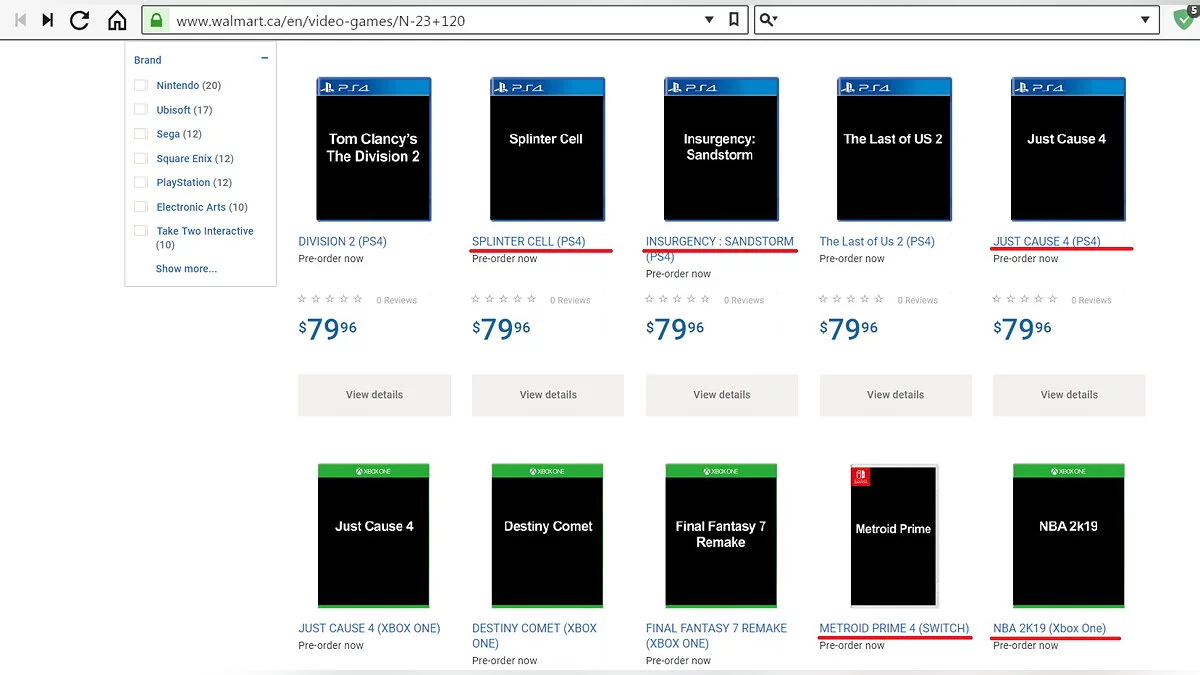Open The Last of Us 2 (PS4) link
The image size is (1200, 675).
(x=877, y=241)
